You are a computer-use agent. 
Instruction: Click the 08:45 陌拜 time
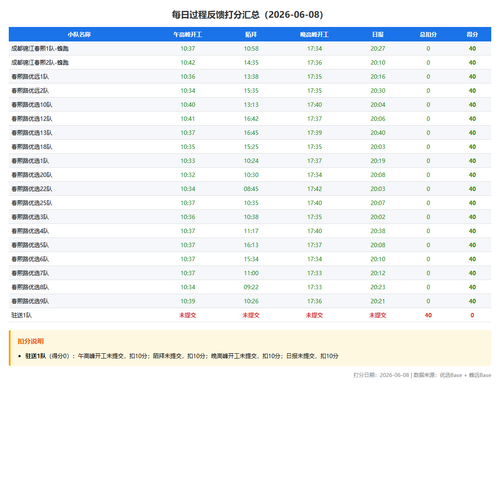(x=251, y=189)
